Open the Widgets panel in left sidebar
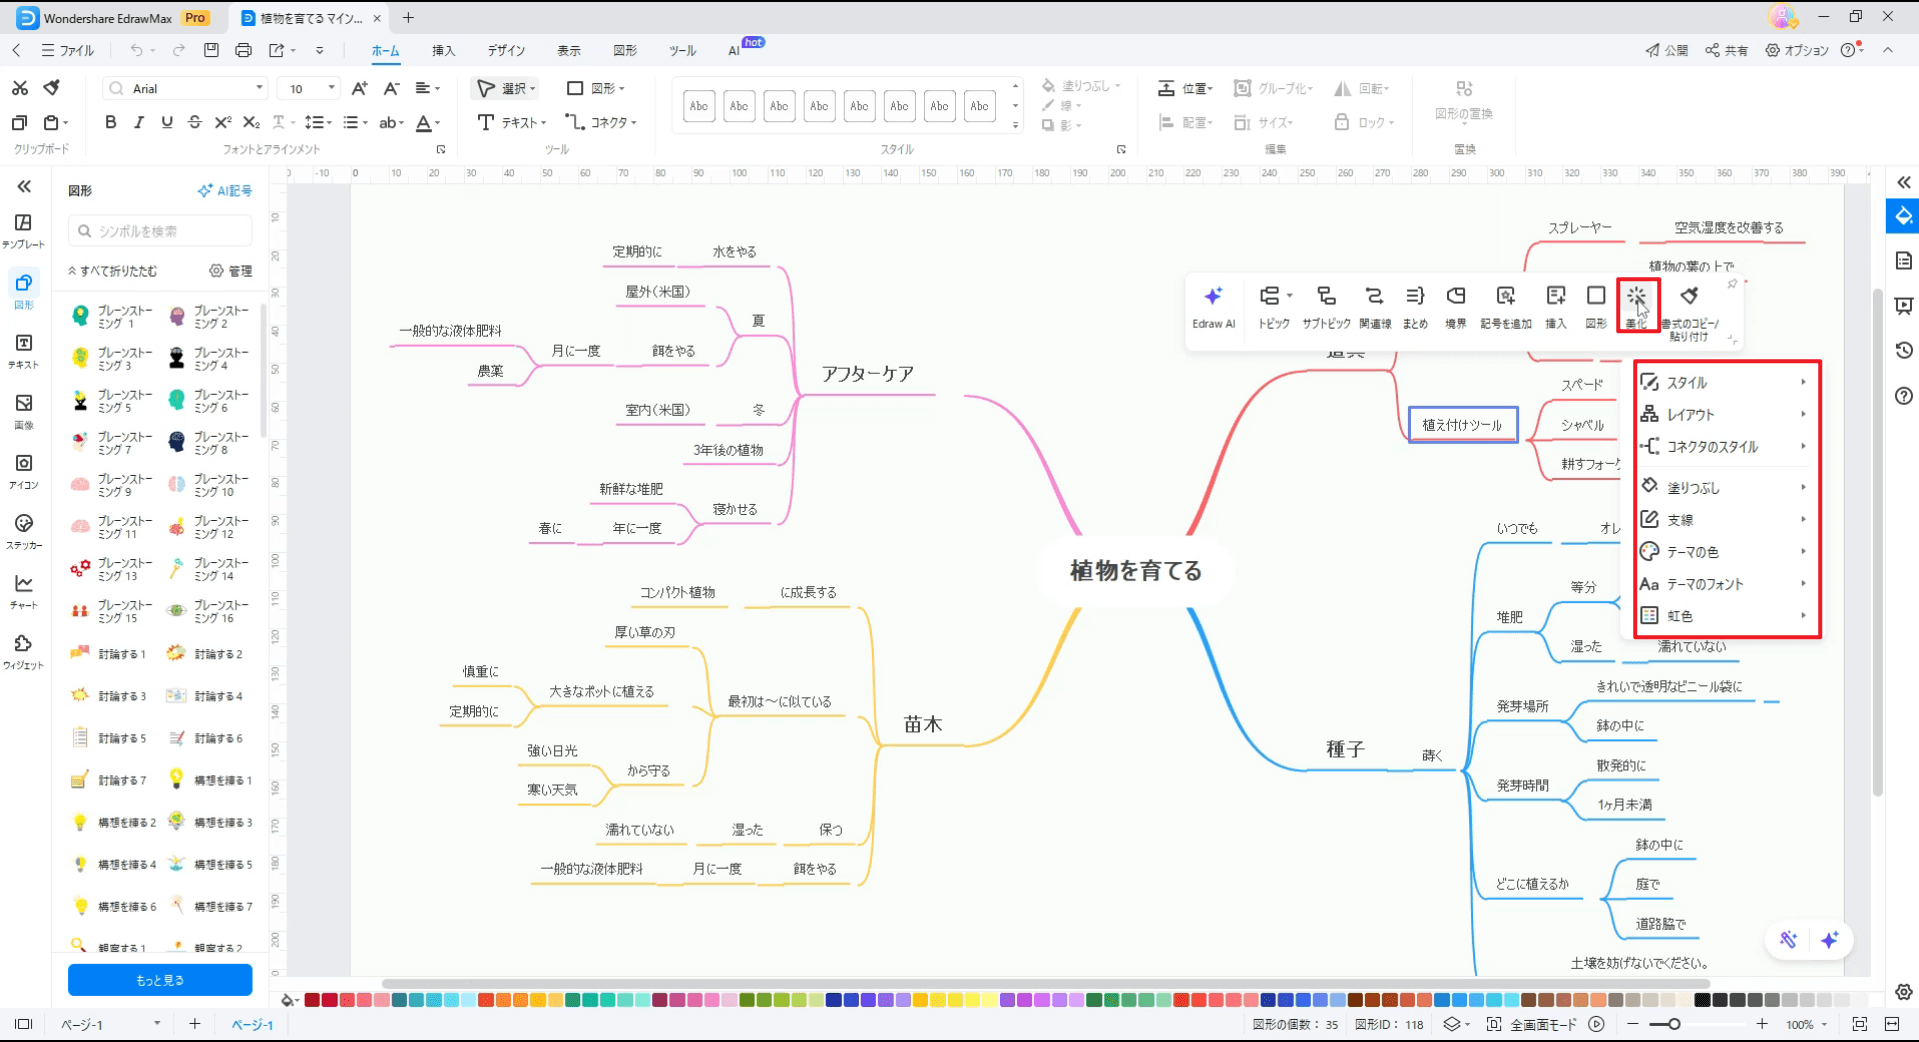1919x1042 pixels. (x=23, y=651)
